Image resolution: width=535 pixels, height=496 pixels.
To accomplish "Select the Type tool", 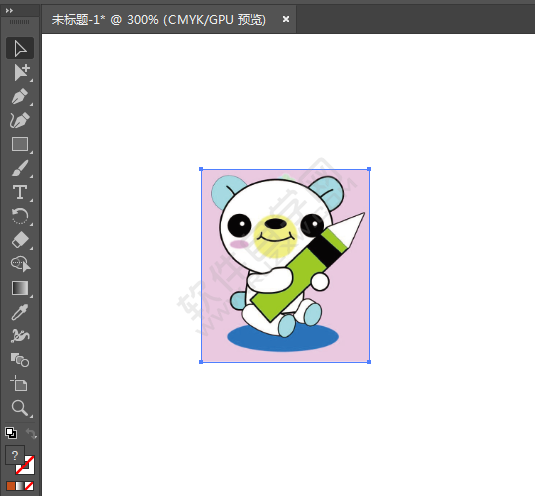I will coord(20,192).
